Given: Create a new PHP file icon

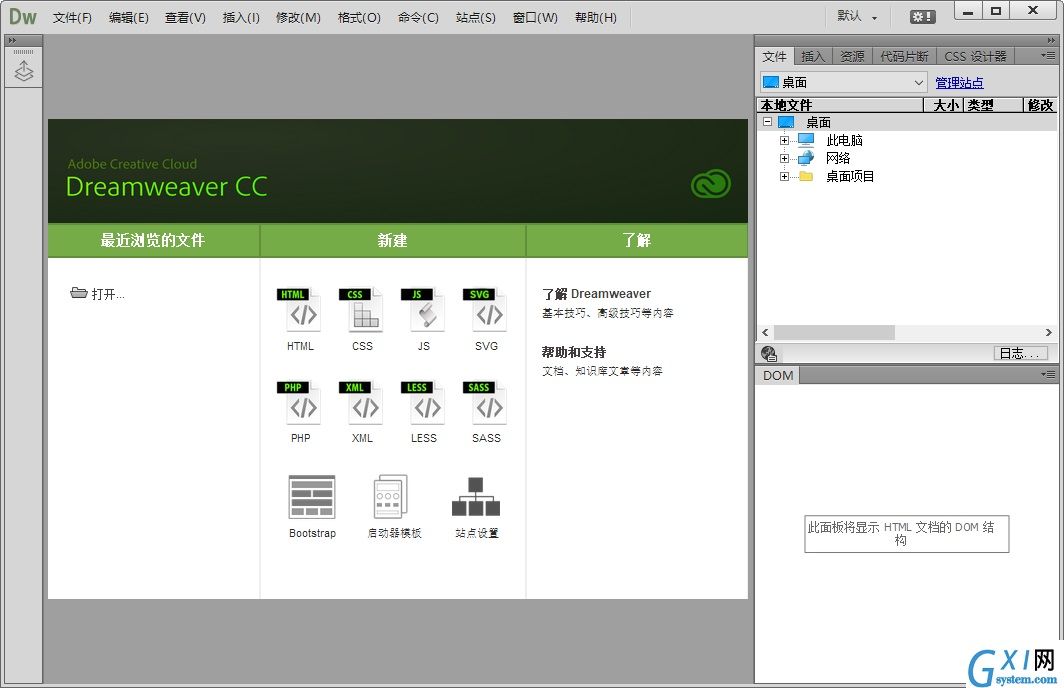Looking at the screenshot, I should click(299, 403).
